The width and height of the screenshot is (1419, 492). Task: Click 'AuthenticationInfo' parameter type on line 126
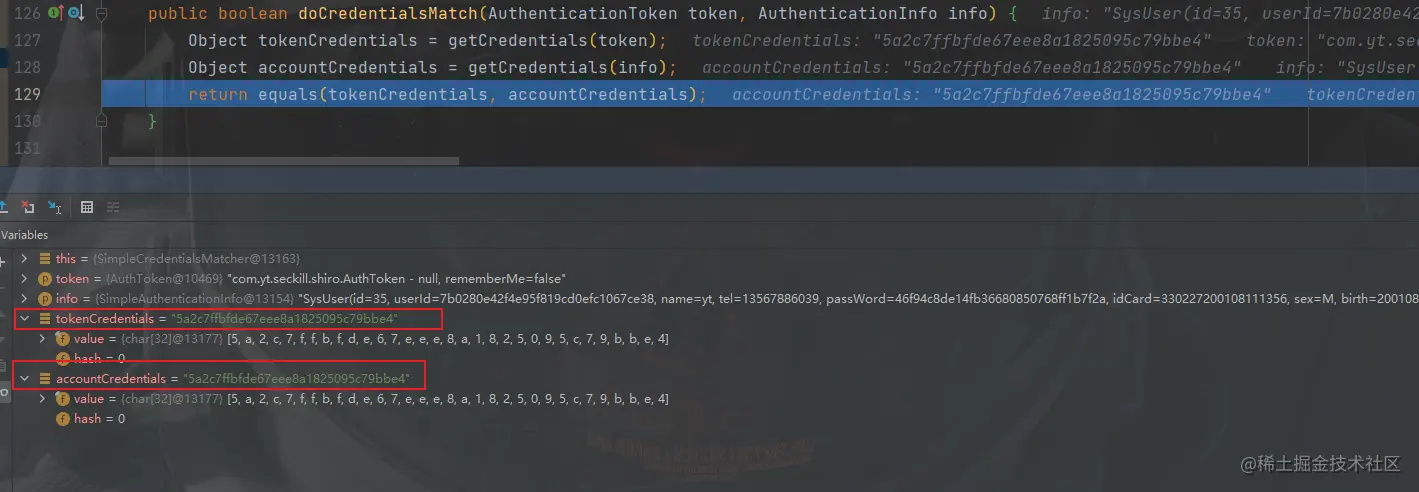click(x=848, y=14)
